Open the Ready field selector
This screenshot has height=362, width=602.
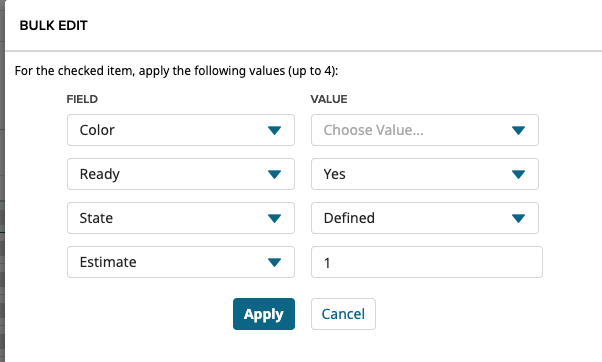[181, 174]
